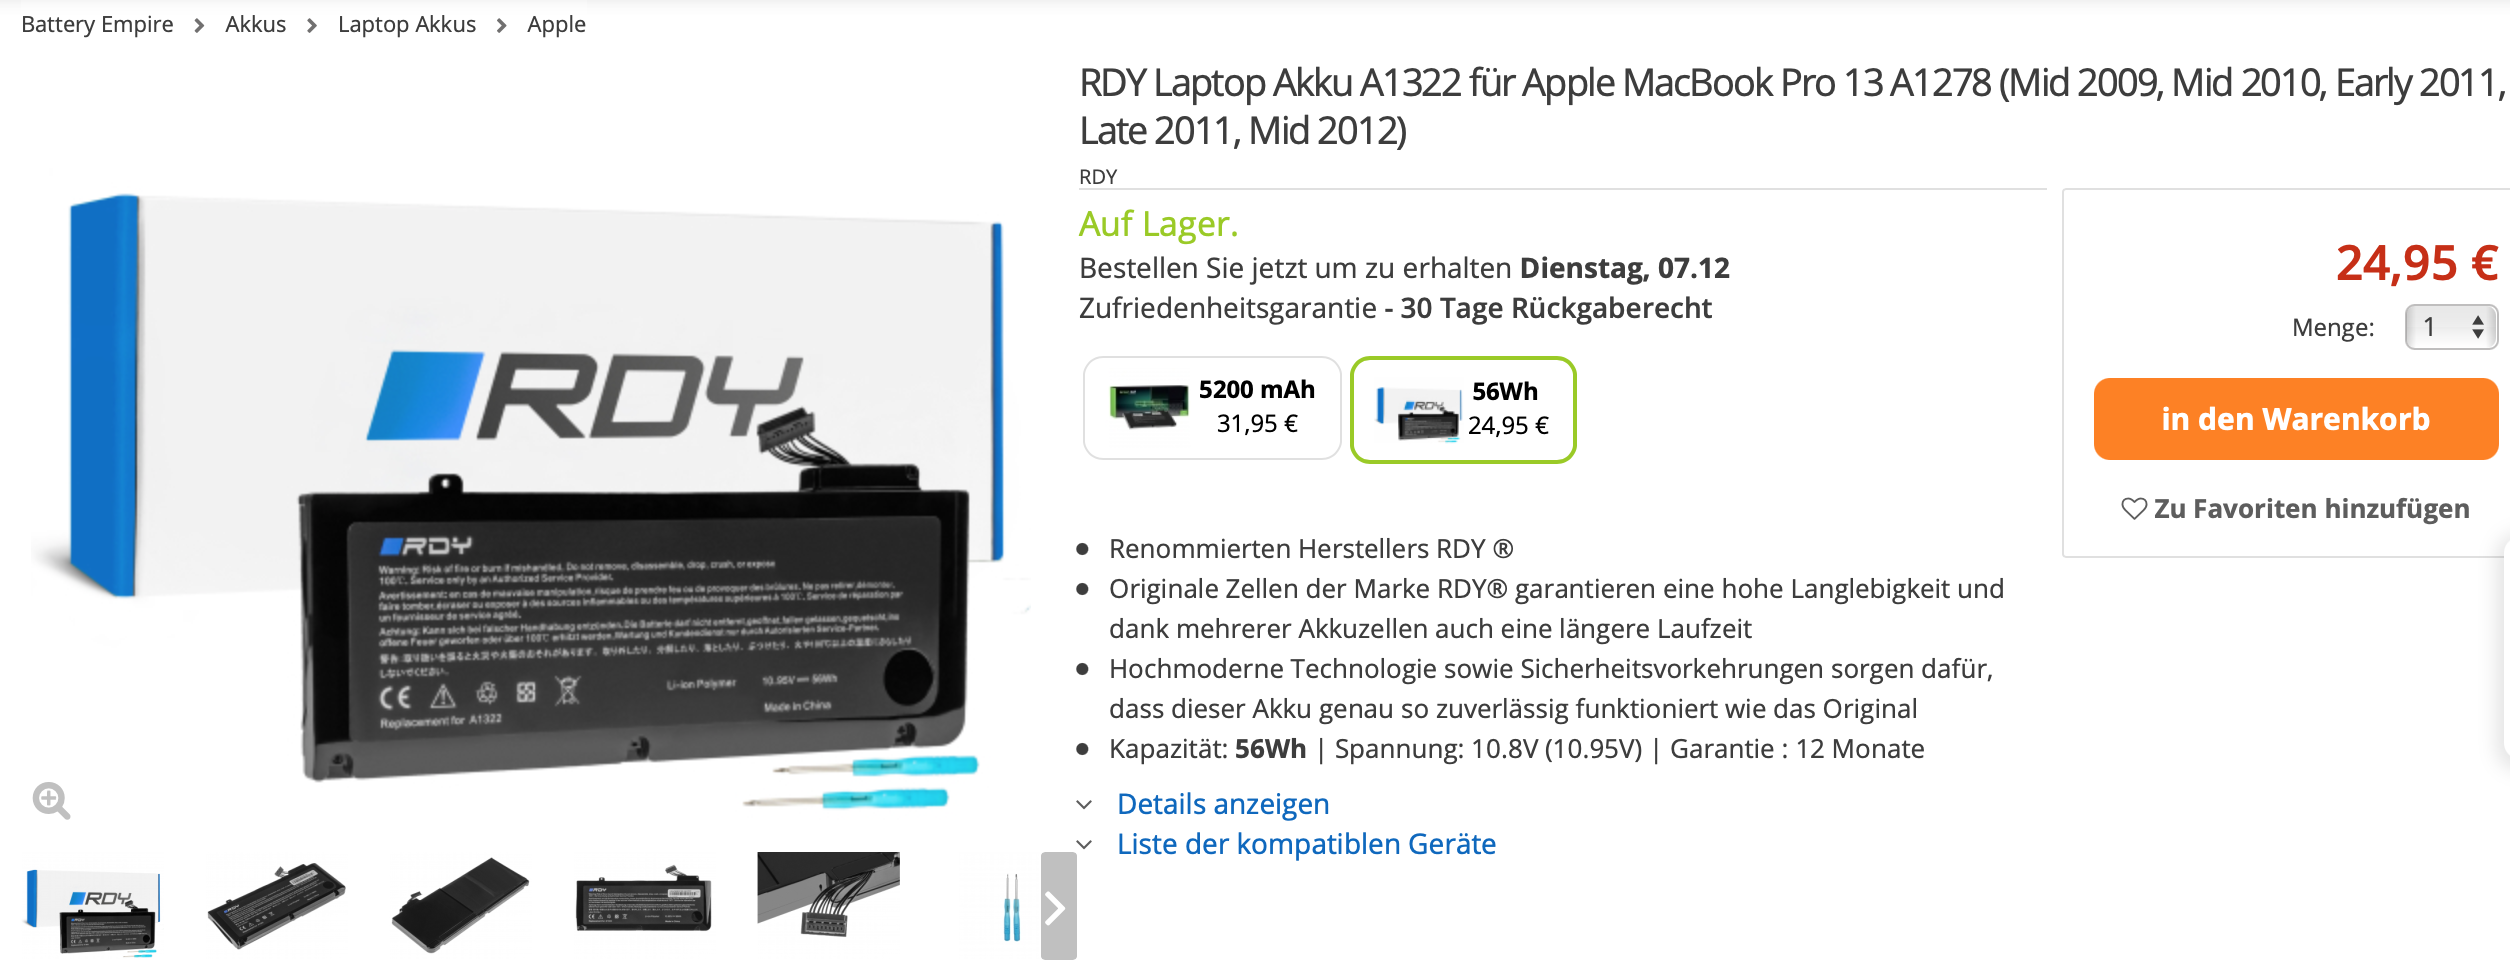Open the Menge quantity dropdown
This screenshot has width=2510, height=972.
pyautogui.click(x=2451, y=327)
